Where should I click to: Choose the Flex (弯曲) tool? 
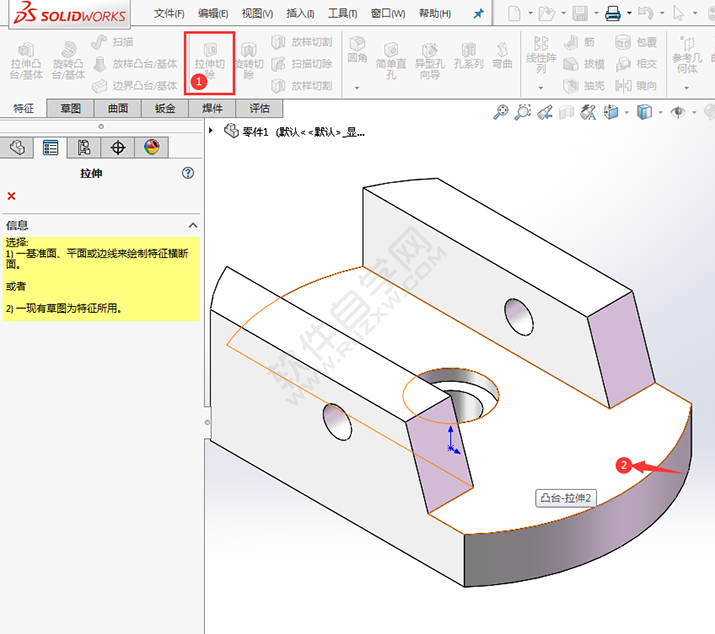point(503,56)
